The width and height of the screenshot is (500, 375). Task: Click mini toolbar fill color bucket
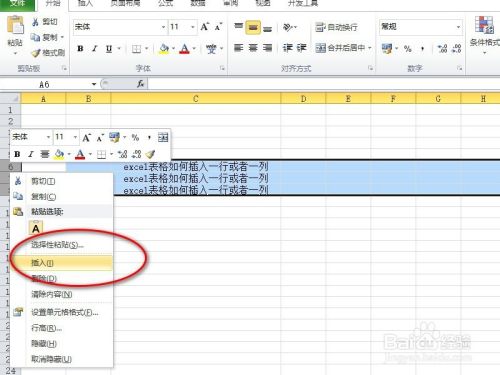point(59,154)
